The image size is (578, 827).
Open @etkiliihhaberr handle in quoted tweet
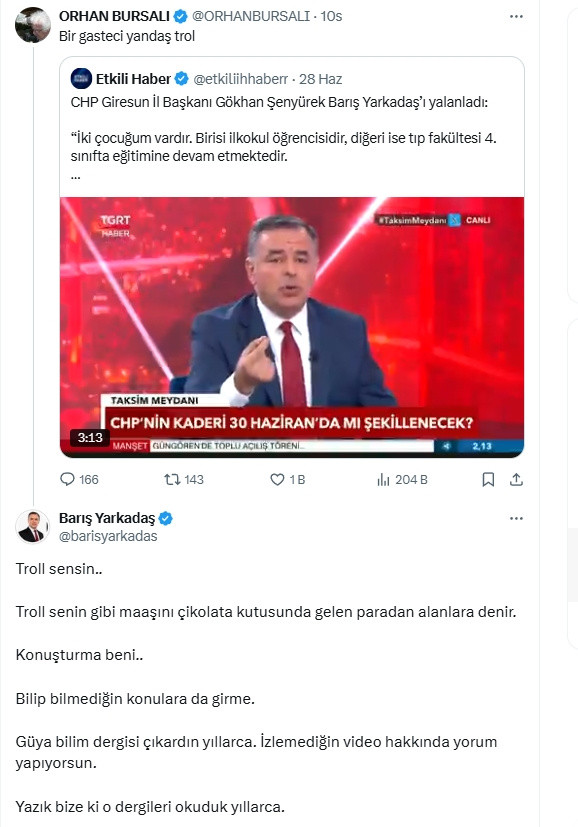click(x=240, y=79)
